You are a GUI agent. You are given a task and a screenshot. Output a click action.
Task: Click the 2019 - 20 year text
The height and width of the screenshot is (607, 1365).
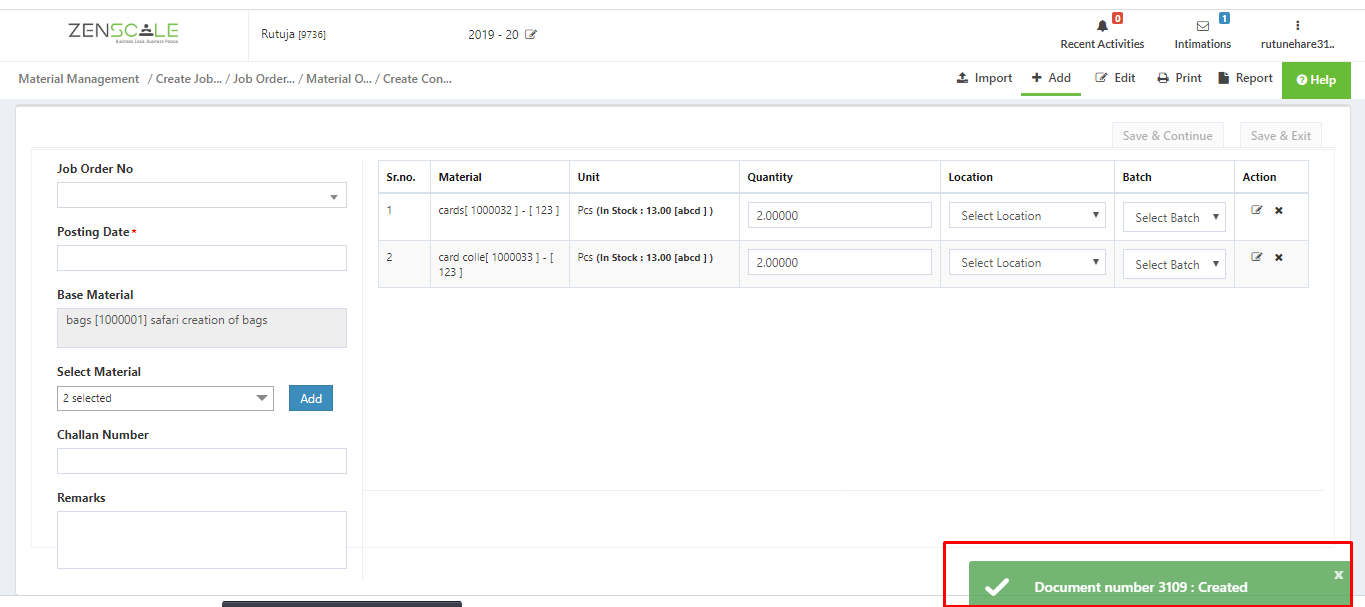[x=493, y=35]
